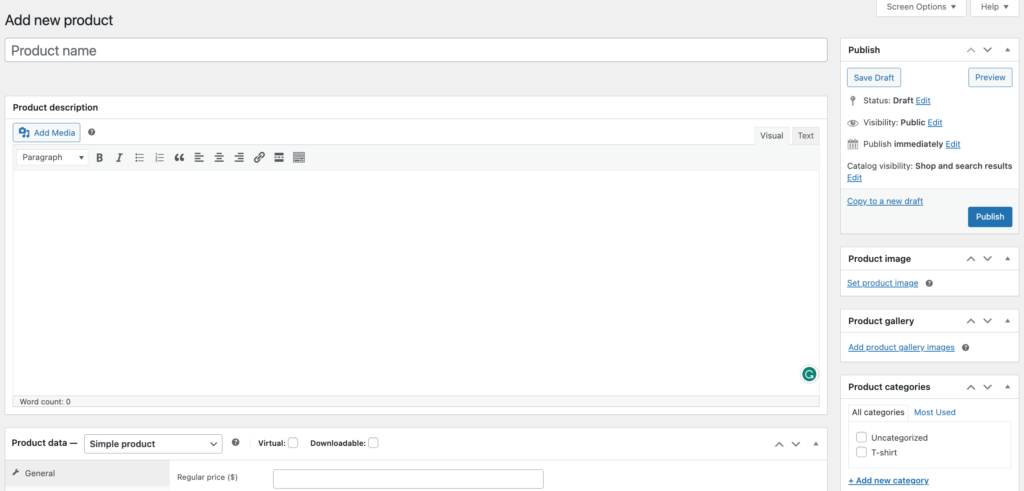Collapse the Product data panel
The width and height of the screenshot is (1024, 491).
click(x=815, y=444)
